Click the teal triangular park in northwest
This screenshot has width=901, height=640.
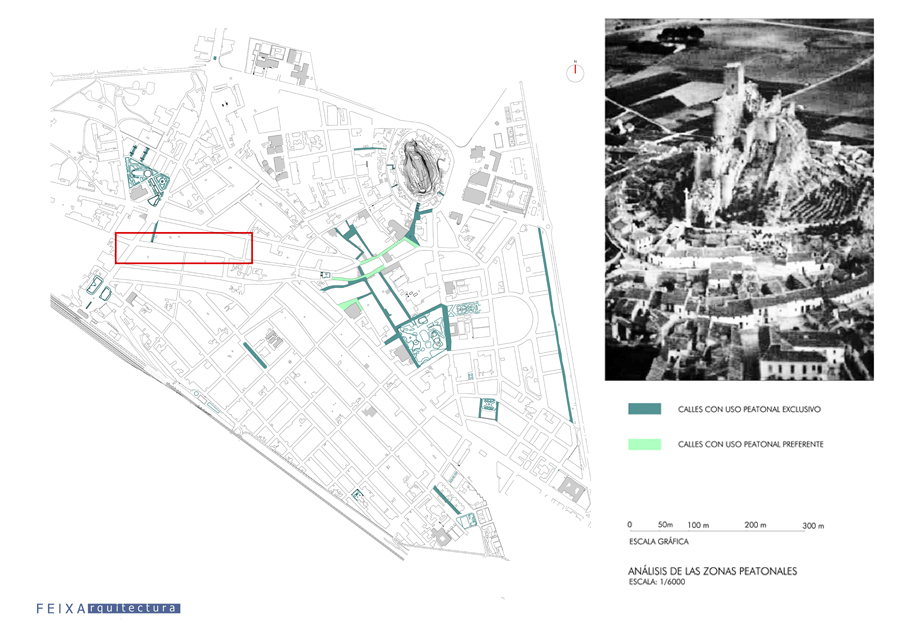(x=148, y=182)
